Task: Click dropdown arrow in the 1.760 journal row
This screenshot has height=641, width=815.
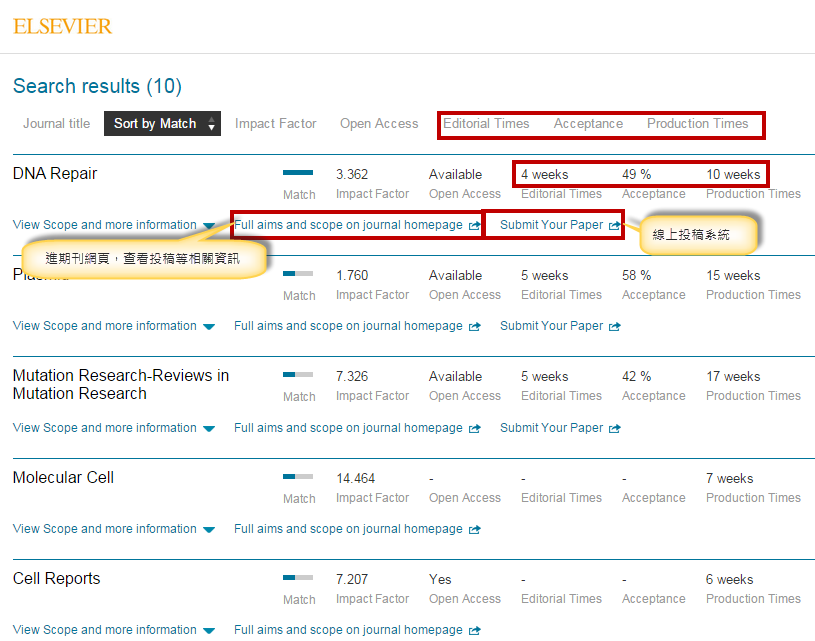Action: 209,327
